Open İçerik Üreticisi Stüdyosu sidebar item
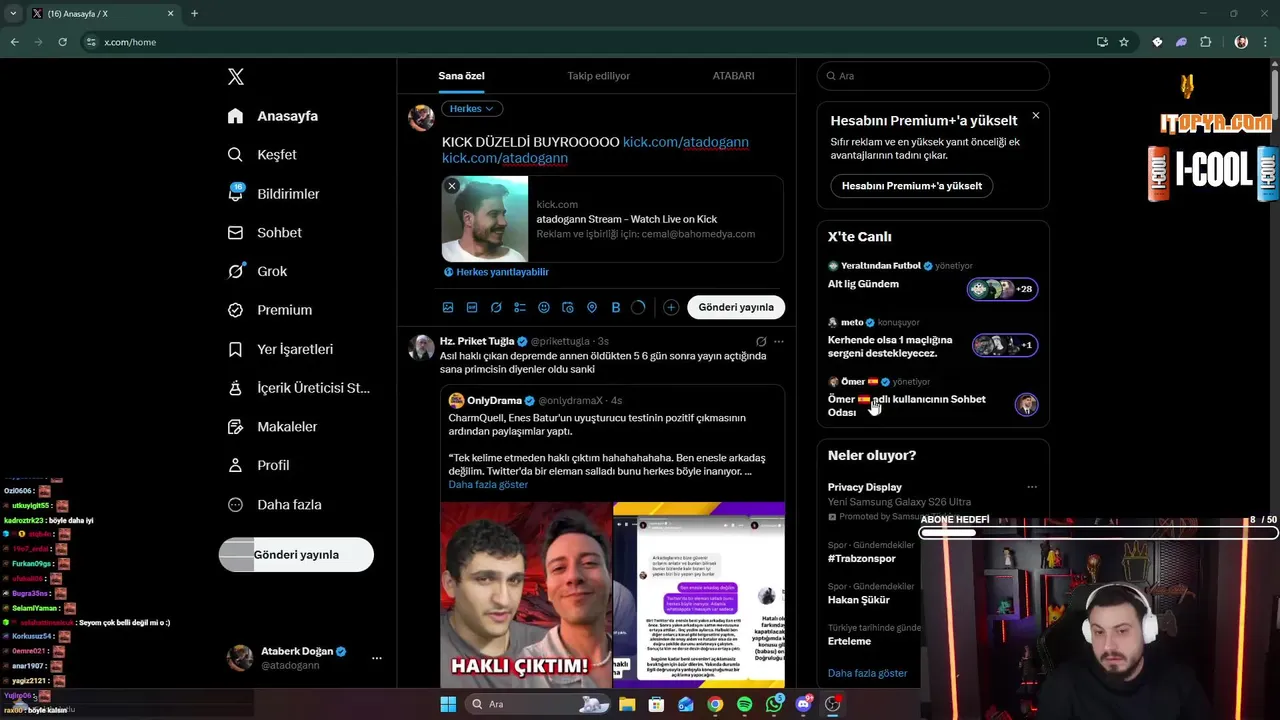 (299, 388)
